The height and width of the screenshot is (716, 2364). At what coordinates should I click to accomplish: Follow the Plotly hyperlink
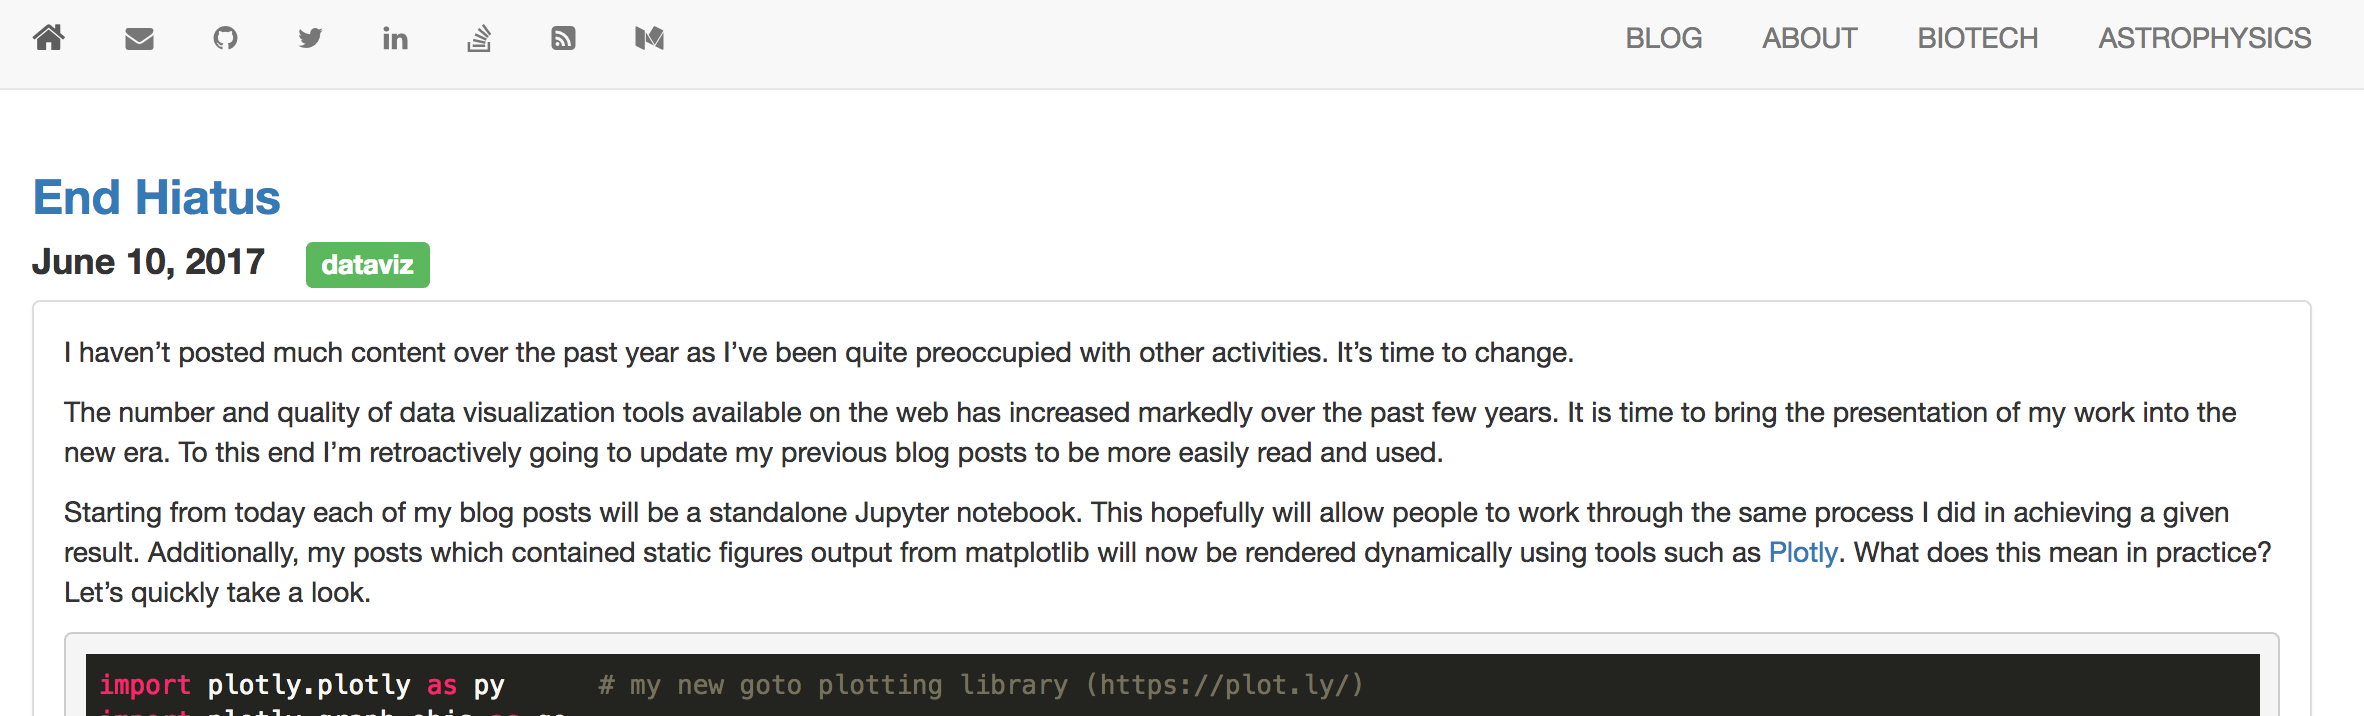click(1803, 553)
